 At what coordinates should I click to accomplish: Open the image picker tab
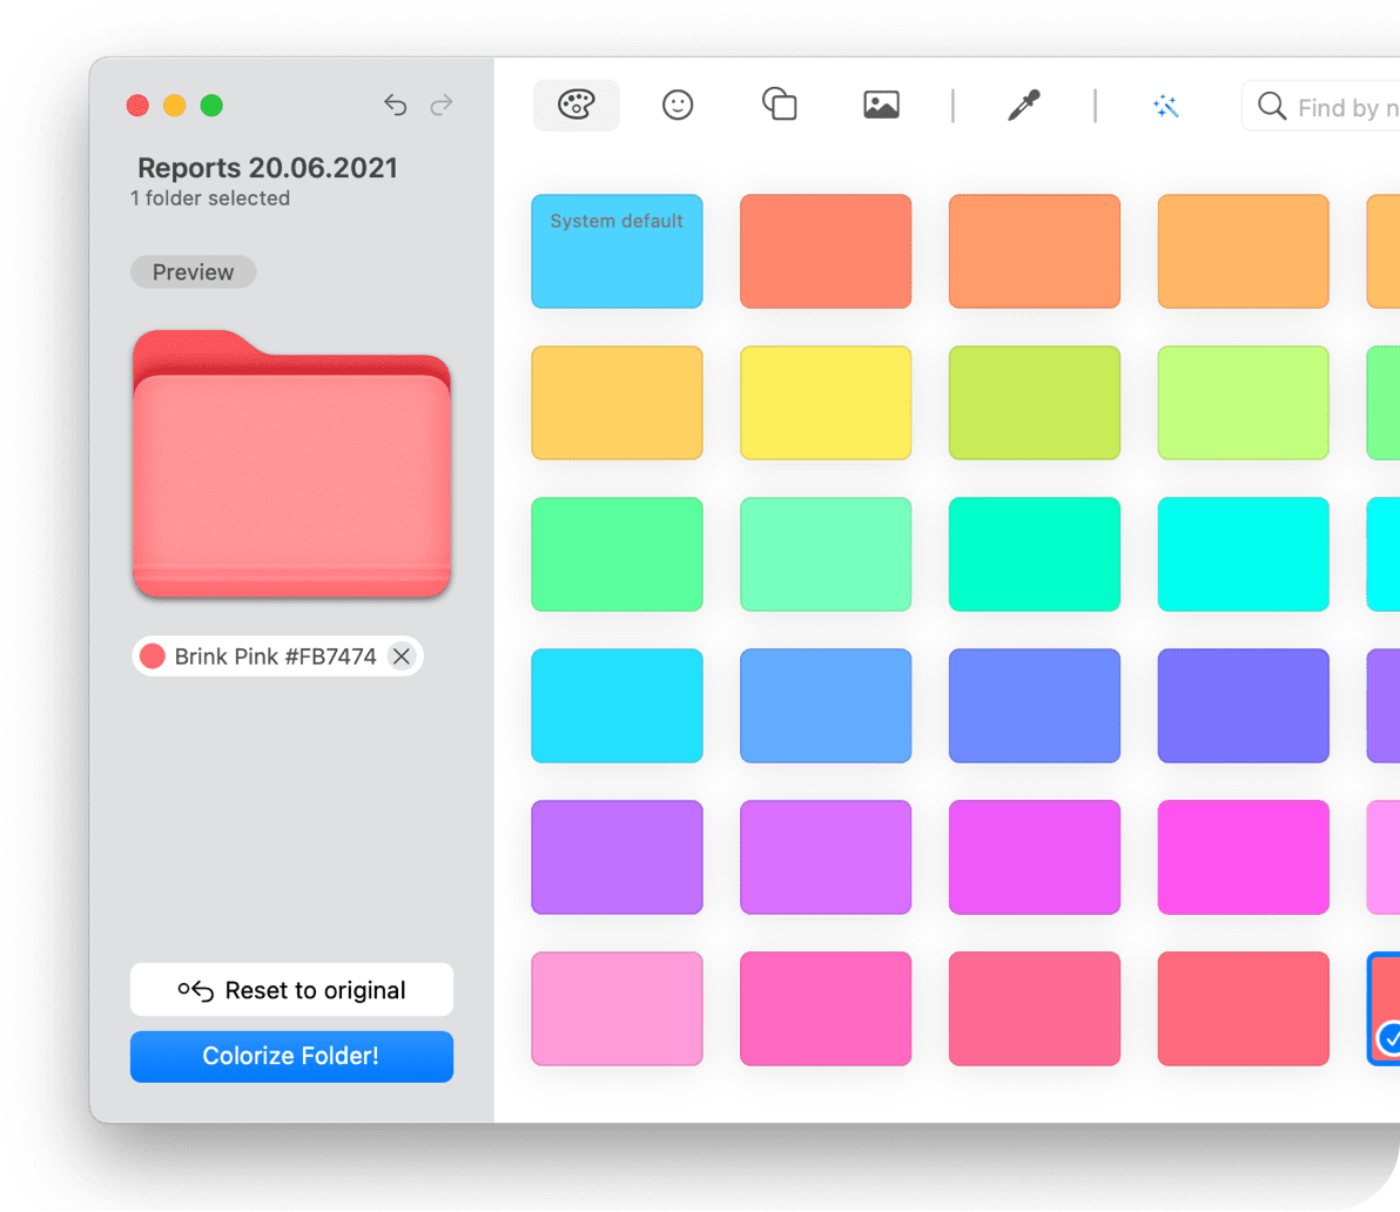tap(880, 104)
